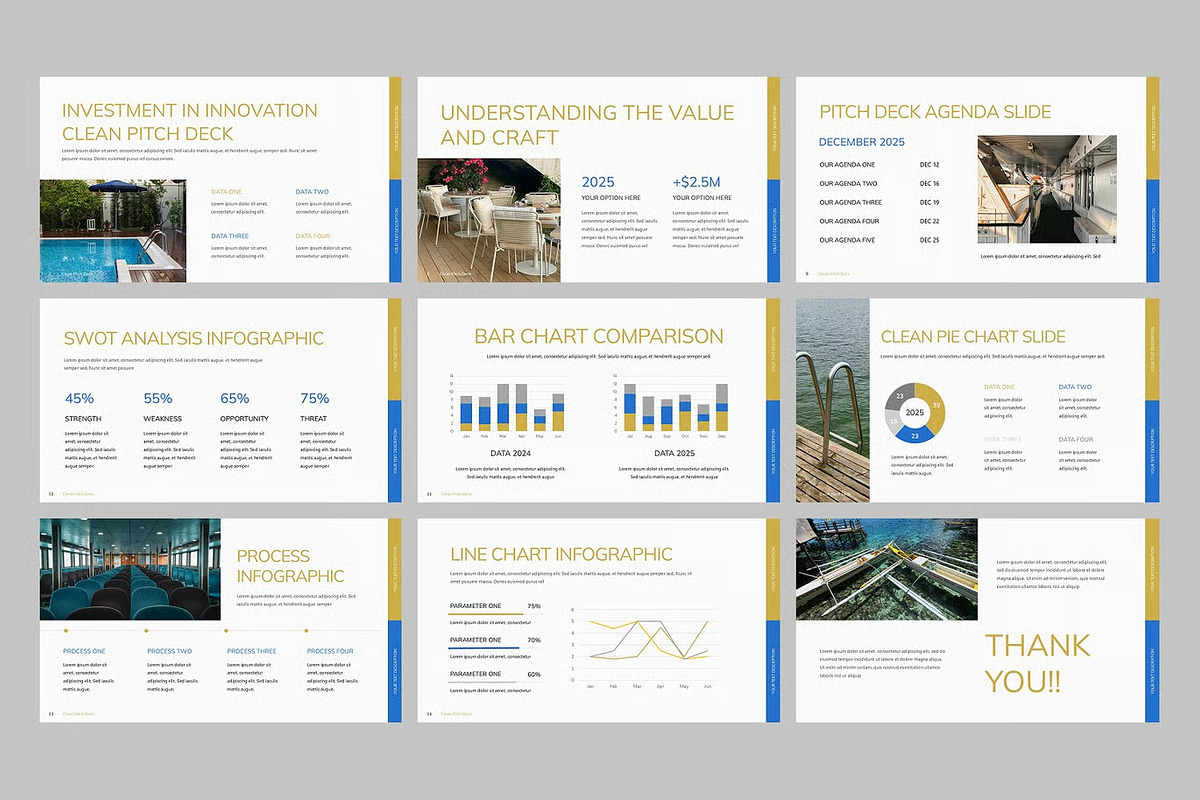Image resolution: width=1200 pixels, height=800 pixels.
Task: Select the 'INVESTMENT IN INNOVATION CLEAN PITCH DECK' title
Action: pyautogui.click(x=190, y=122)
